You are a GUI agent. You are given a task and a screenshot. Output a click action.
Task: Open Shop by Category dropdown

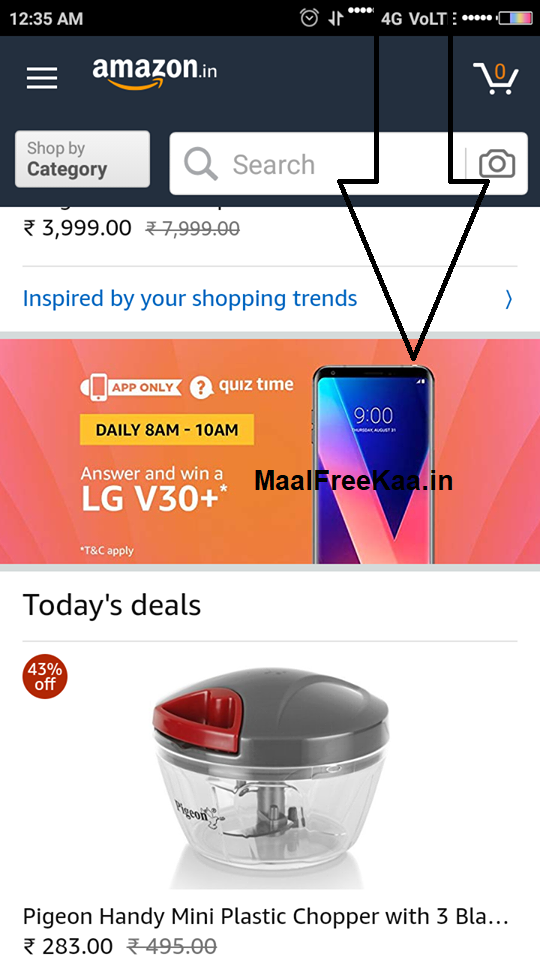[82, 159]
